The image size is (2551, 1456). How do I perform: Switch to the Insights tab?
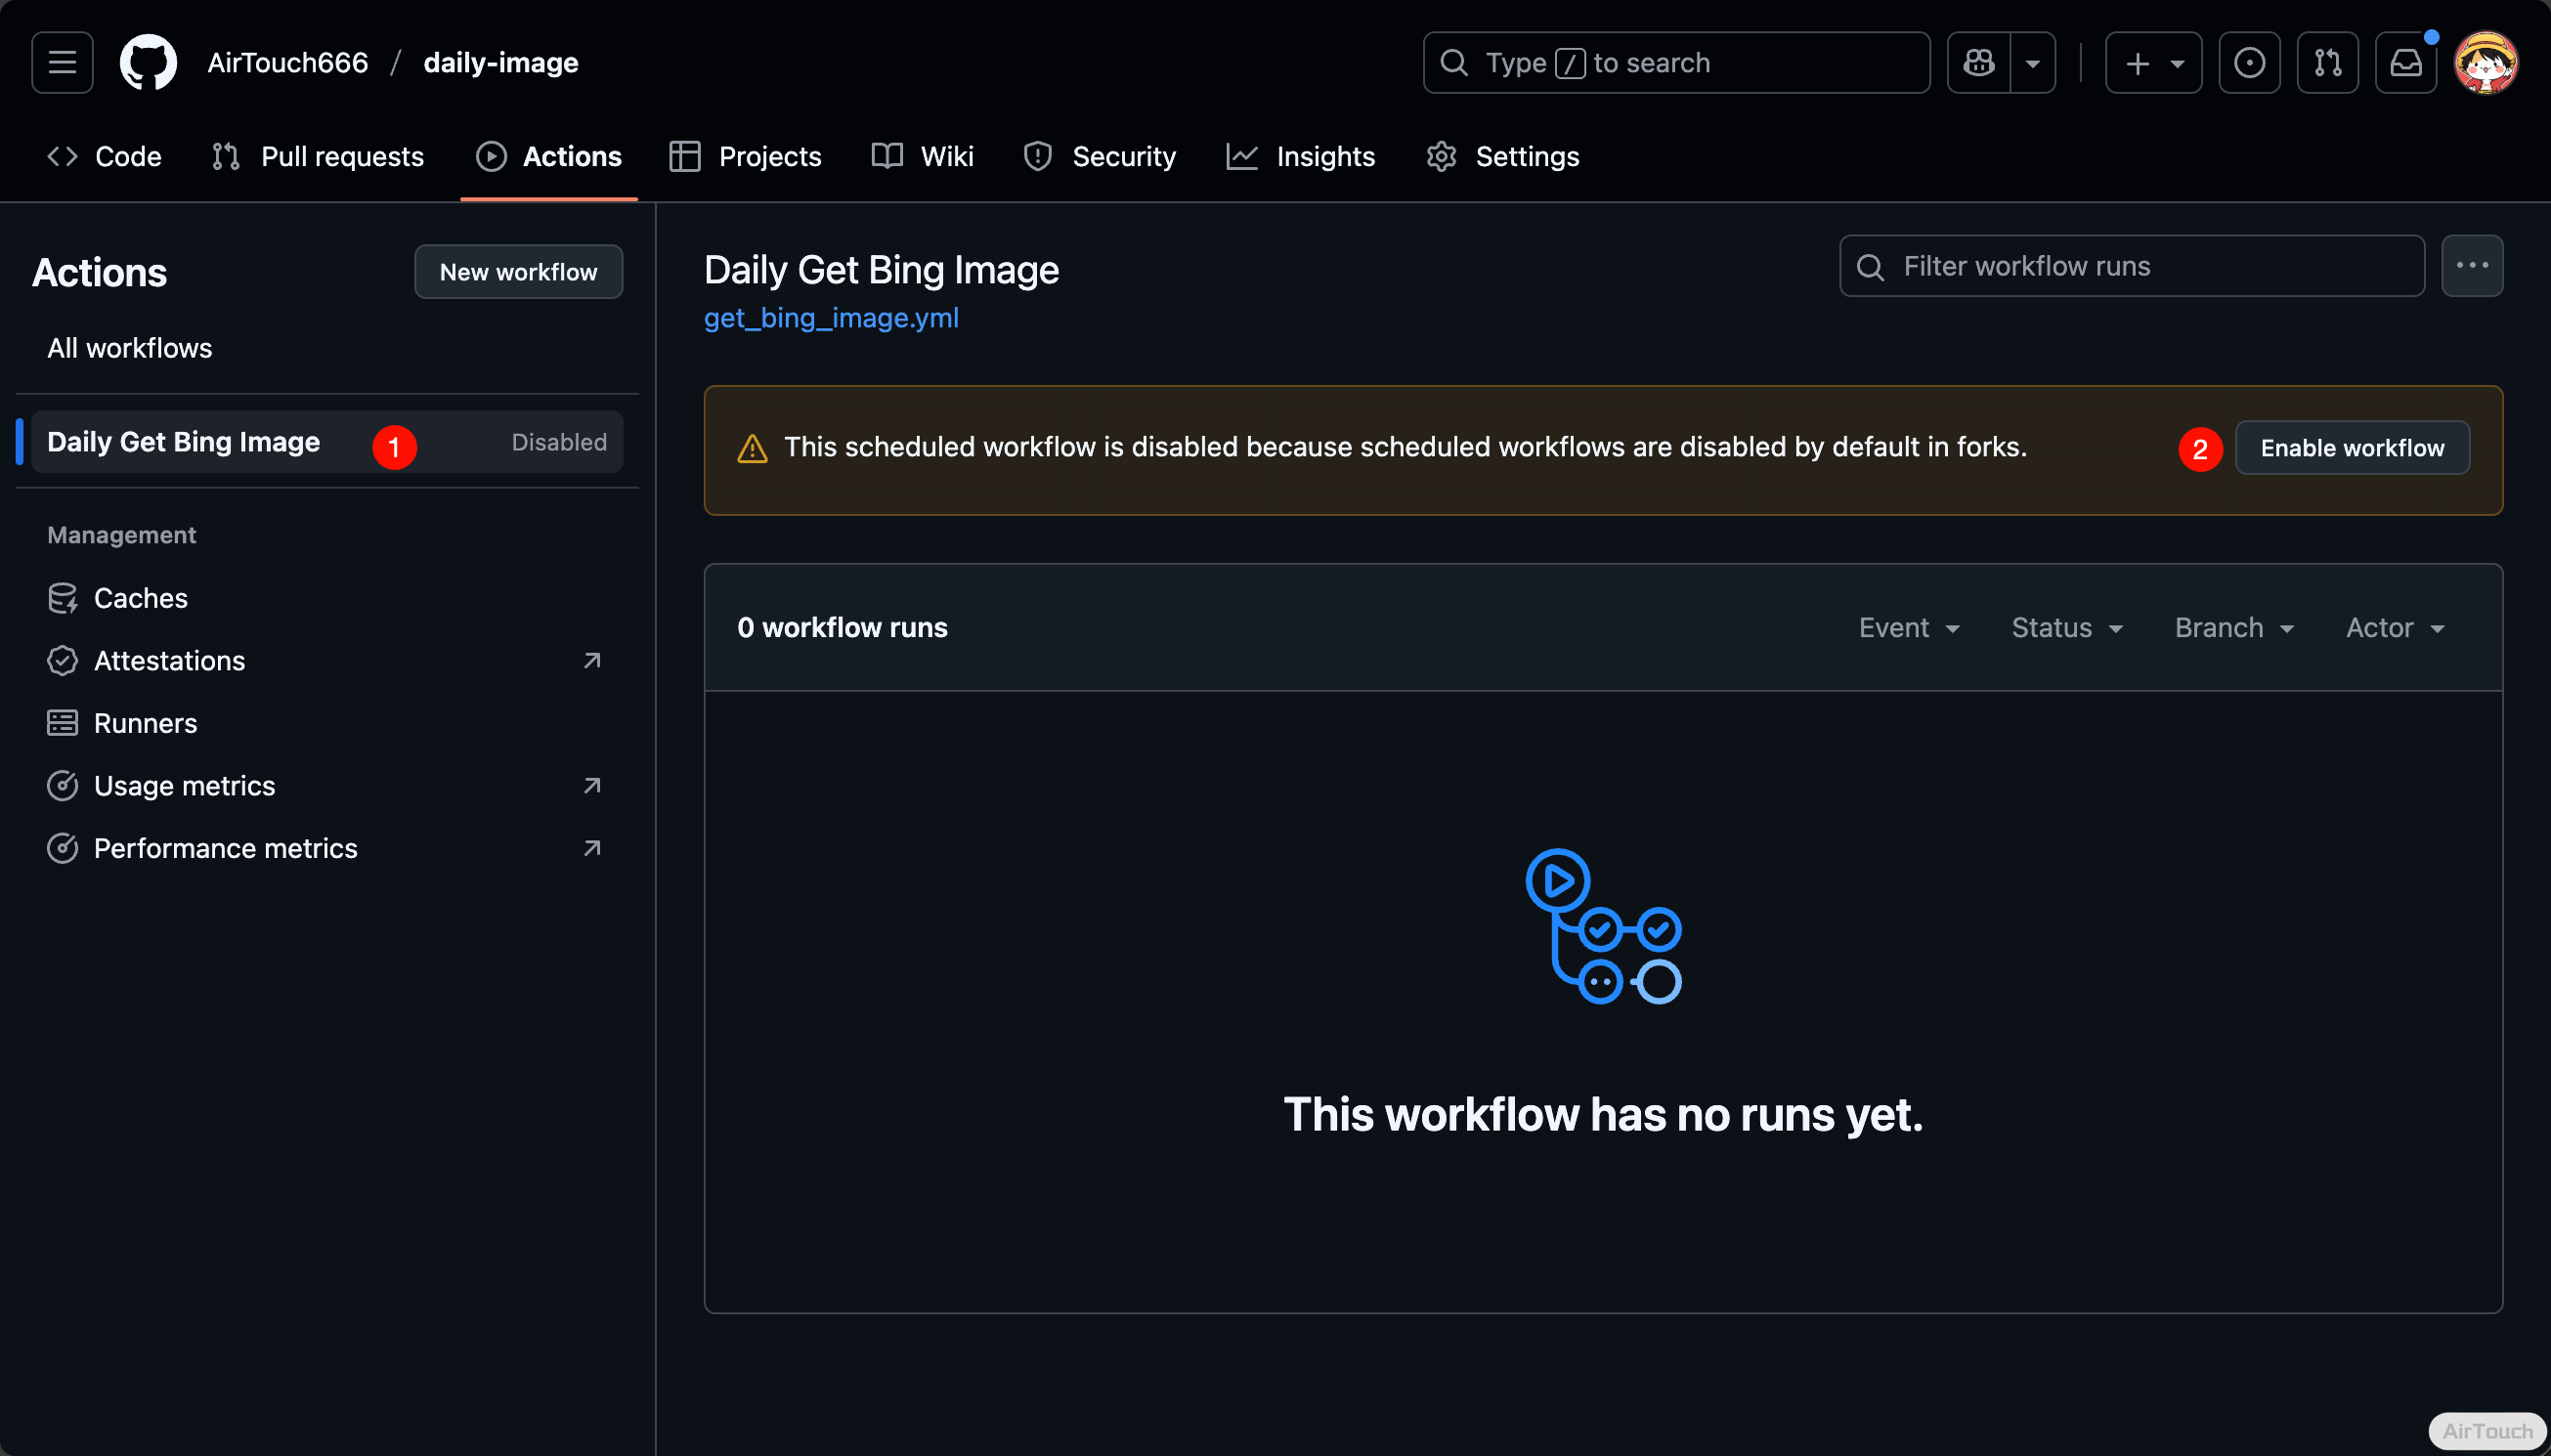[x=1301, y=157]
